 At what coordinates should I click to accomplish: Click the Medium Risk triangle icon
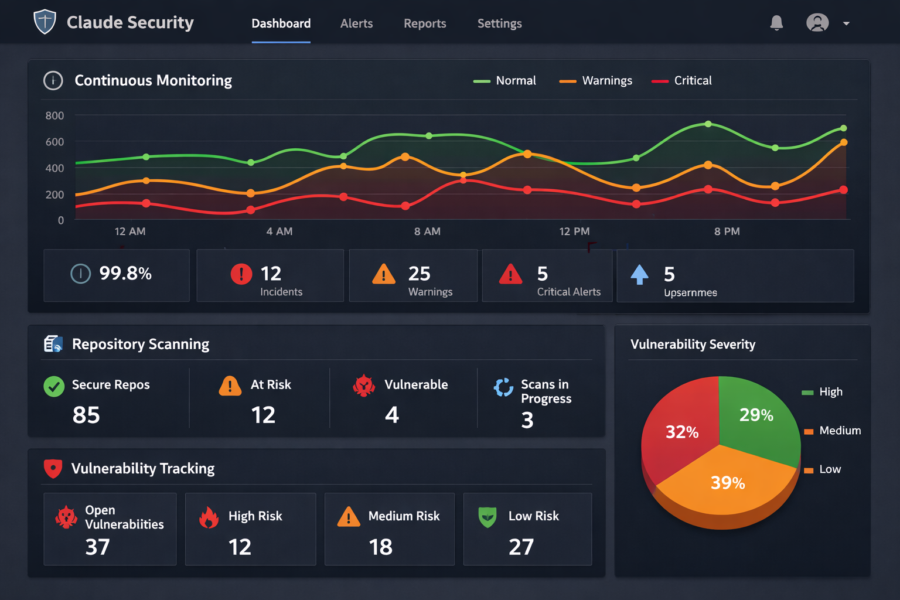(x=348, y=517)
